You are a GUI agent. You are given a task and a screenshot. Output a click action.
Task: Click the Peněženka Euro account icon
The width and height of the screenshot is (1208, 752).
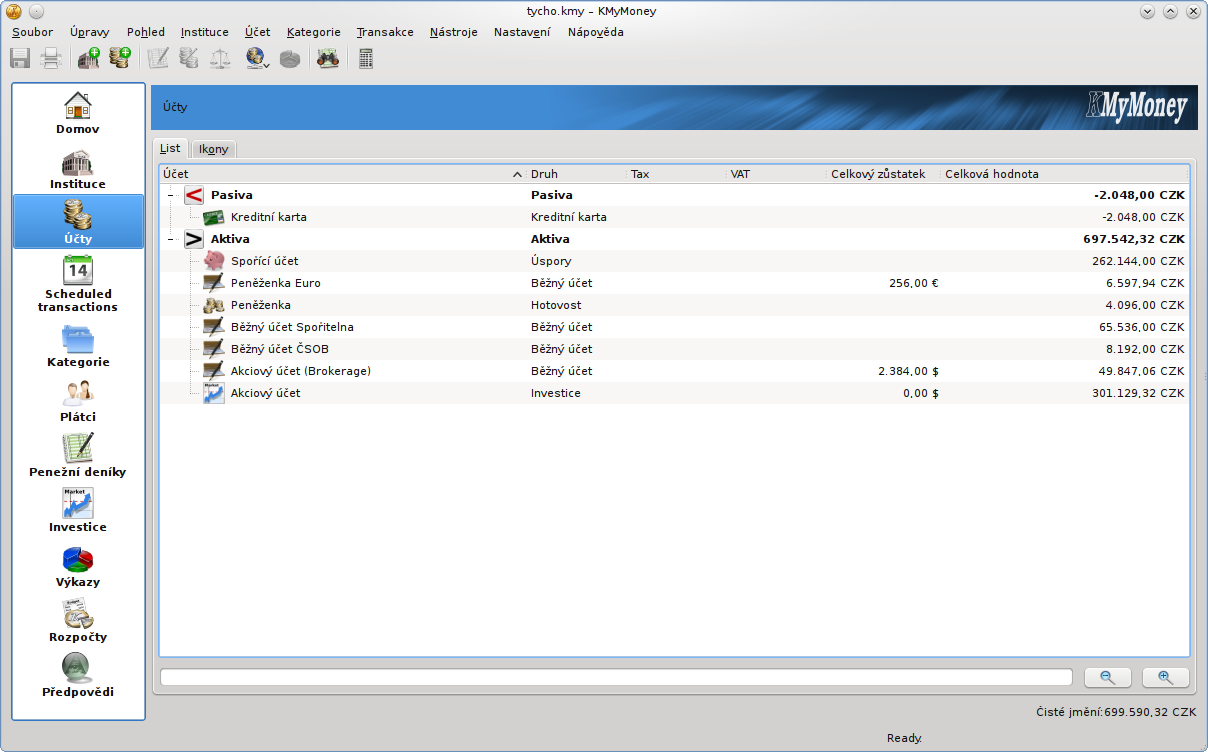(x=214, y=283)
